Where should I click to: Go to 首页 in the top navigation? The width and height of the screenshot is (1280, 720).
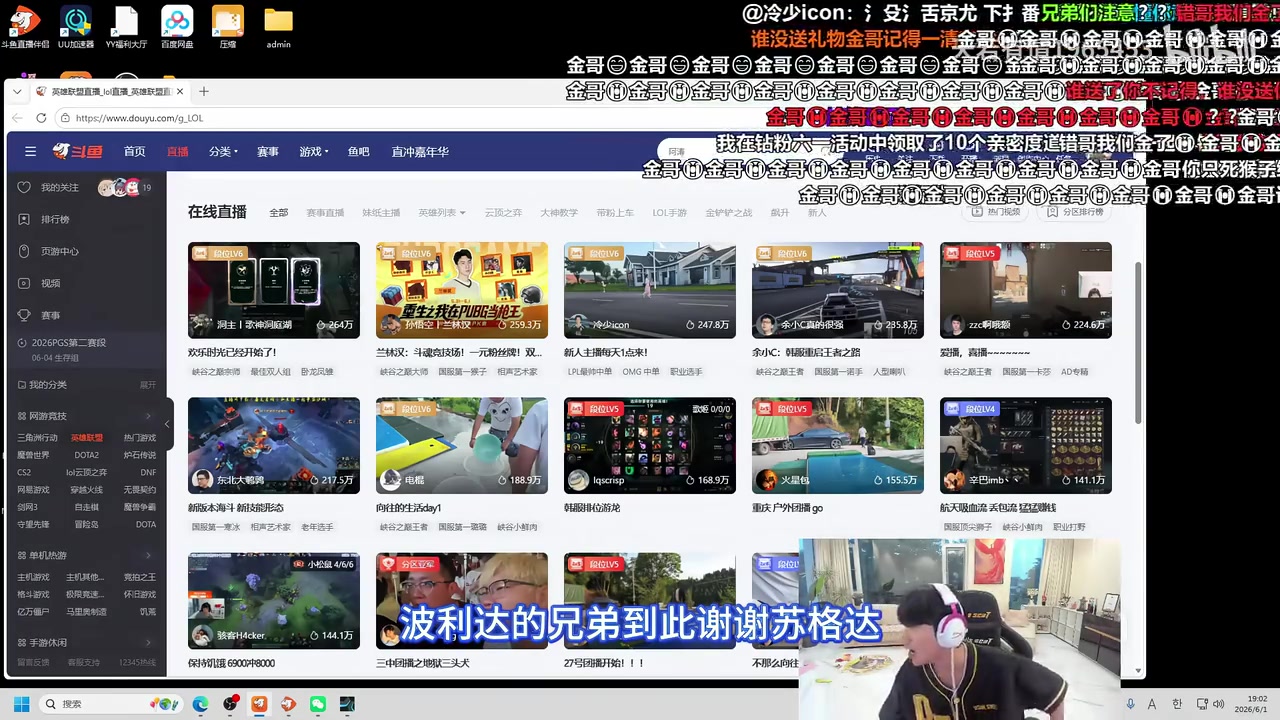point(134,152)
